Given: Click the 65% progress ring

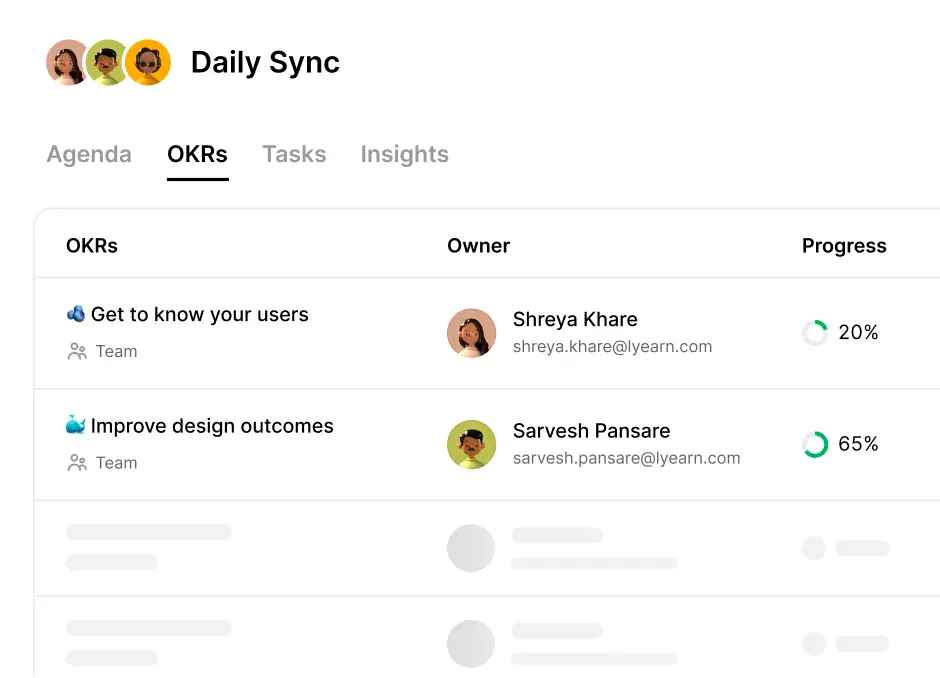Looking at the screenshot, I should point(815,444).
